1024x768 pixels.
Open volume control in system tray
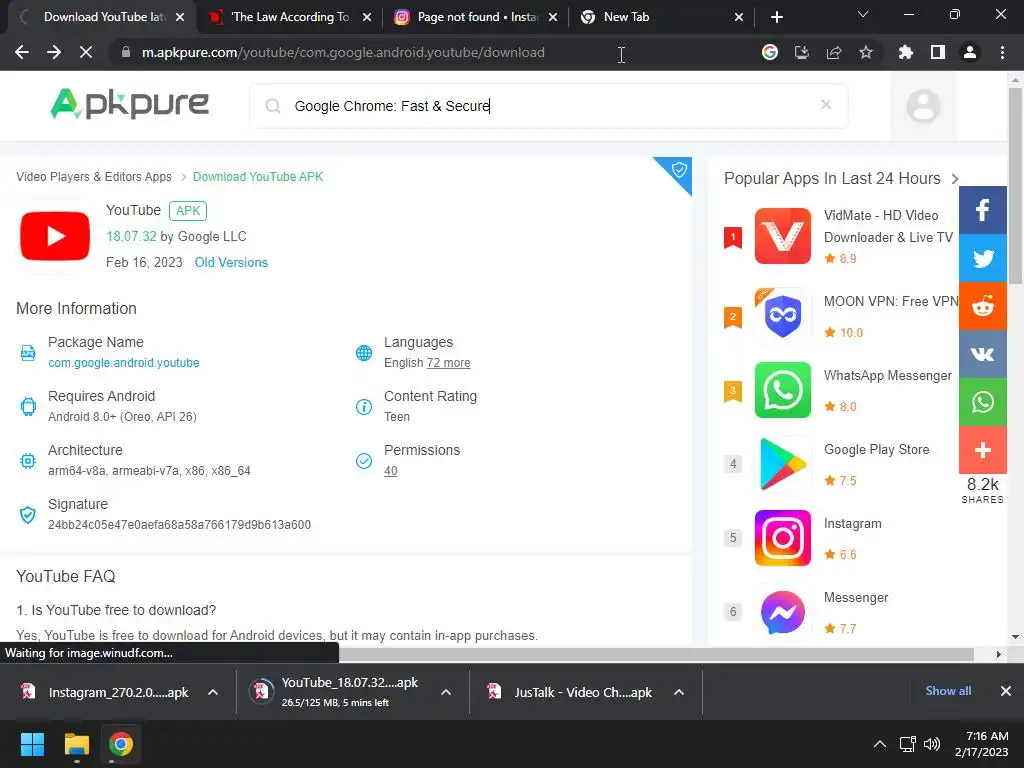pos(932,744)
